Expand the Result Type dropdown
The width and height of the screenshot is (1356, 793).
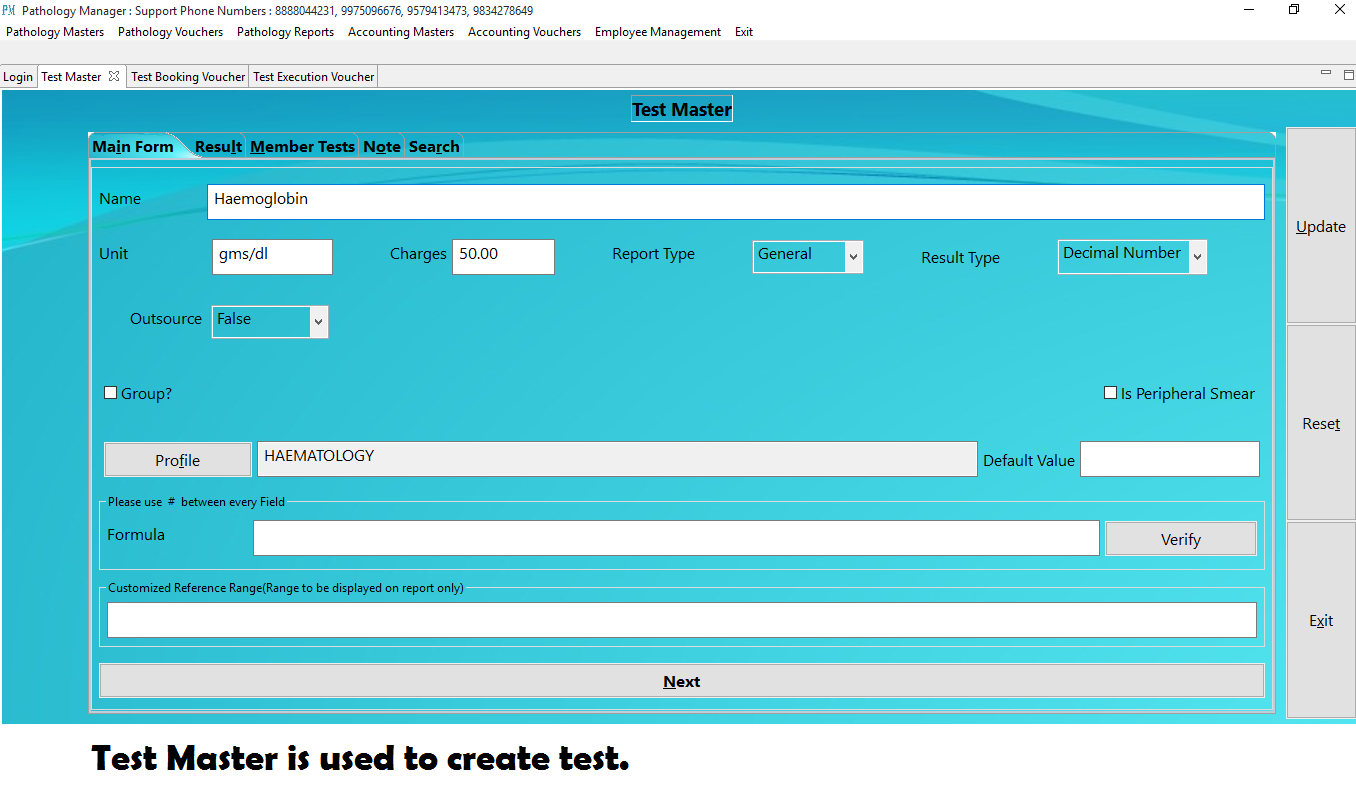pyautogui.click(x=1197, y=257)
